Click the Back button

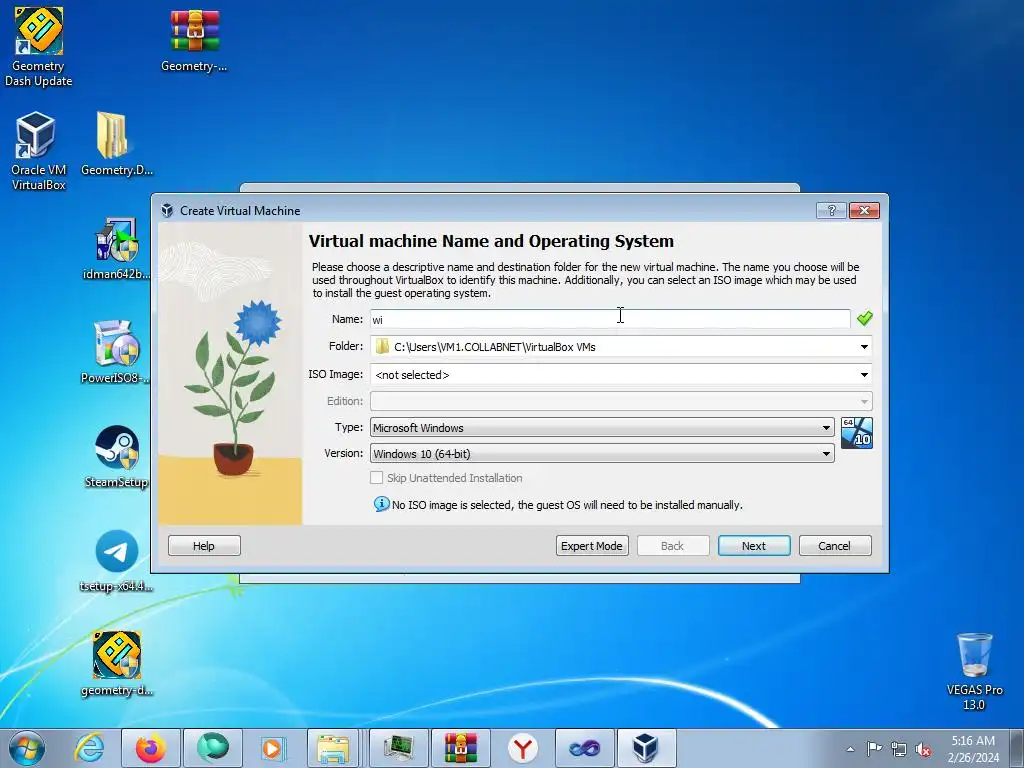pos(673,545)
